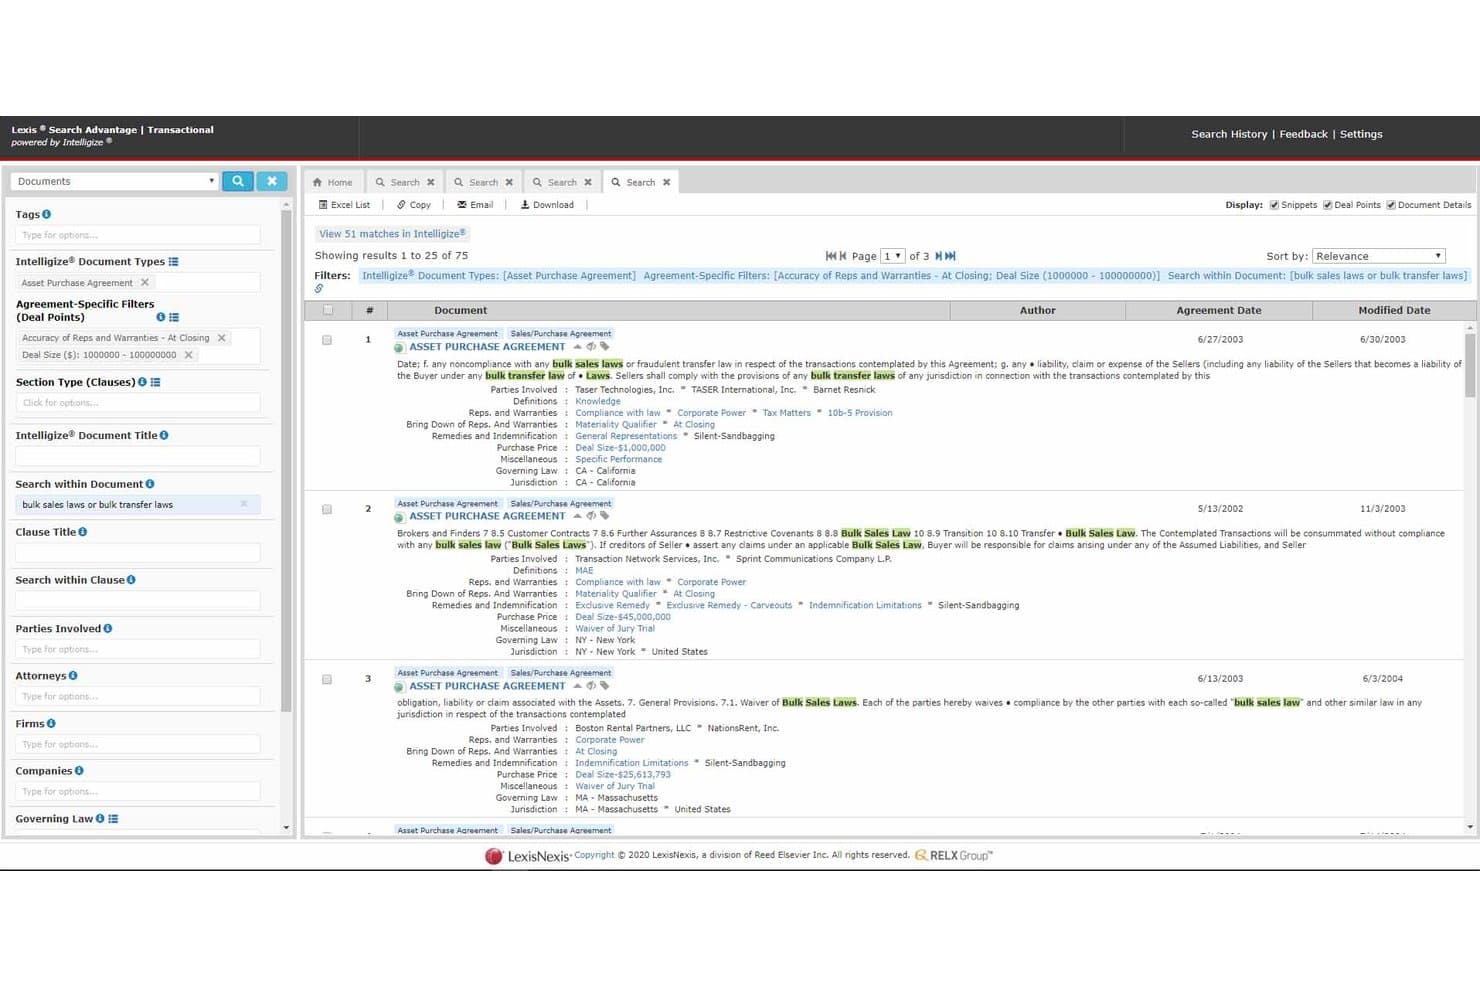Toggle the Deal Points display checkbox

point(1327,205)
